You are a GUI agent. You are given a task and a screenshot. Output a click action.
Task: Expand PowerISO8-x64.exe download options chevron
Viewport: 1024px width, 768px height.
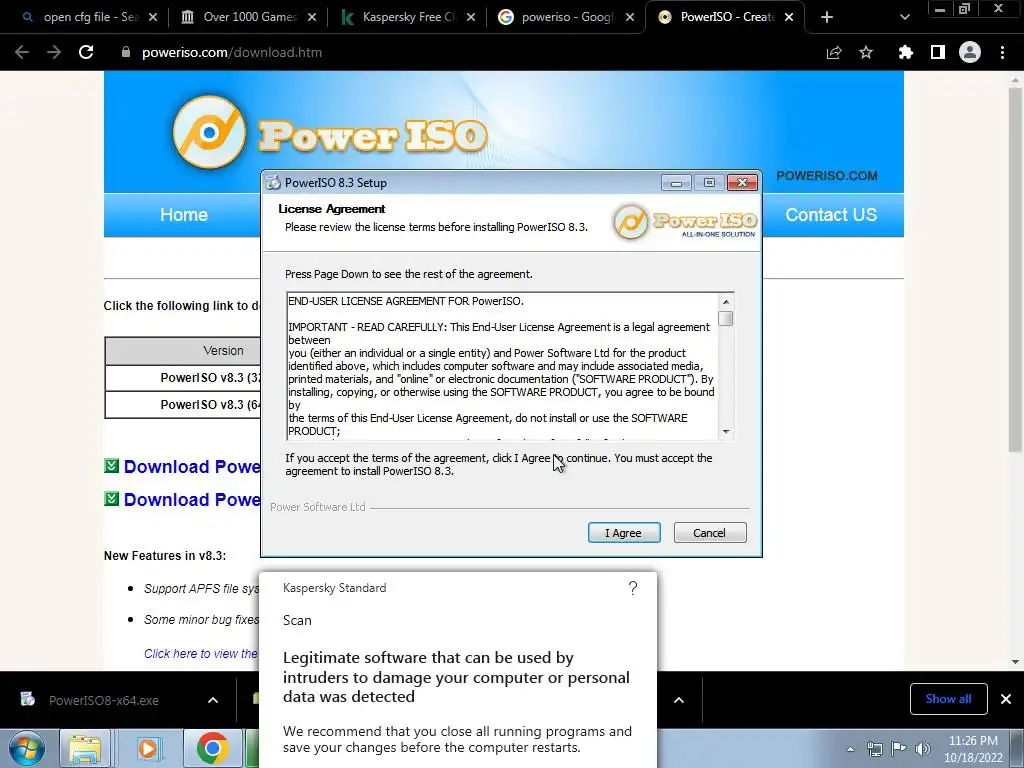pos(213,700)
